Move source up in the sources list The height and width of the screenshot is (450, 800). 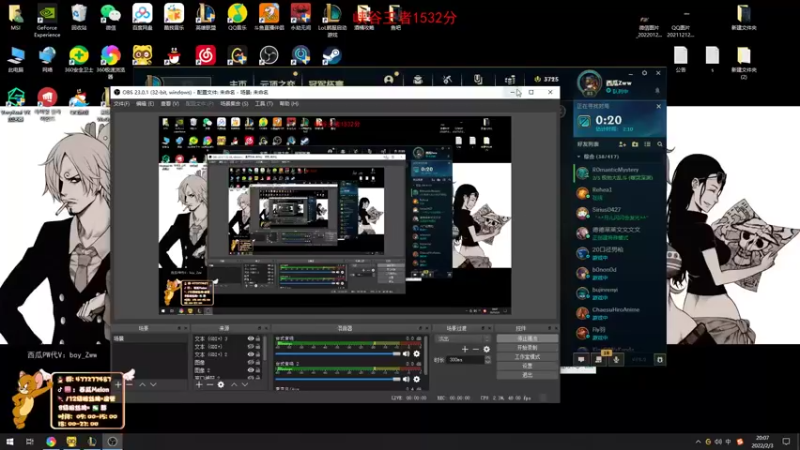234,384
